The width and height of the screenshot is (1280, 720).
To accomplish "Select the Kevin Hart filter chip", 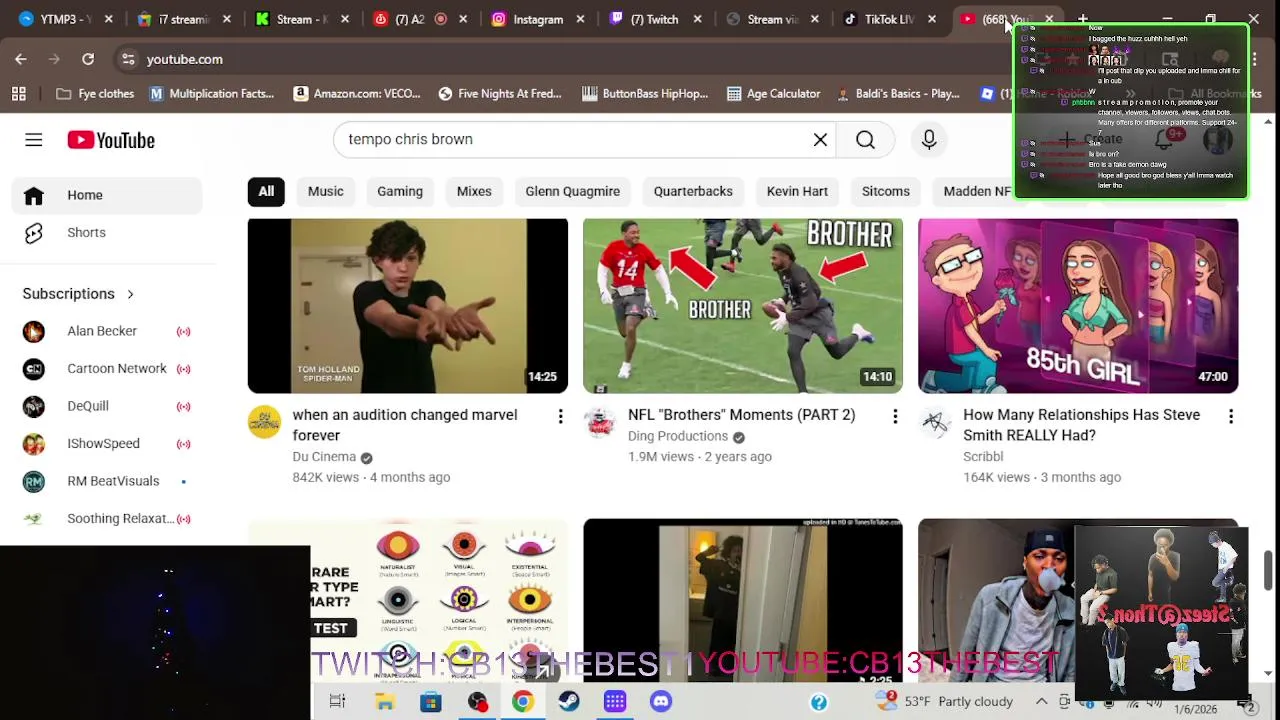I will (x=797, y=191).
